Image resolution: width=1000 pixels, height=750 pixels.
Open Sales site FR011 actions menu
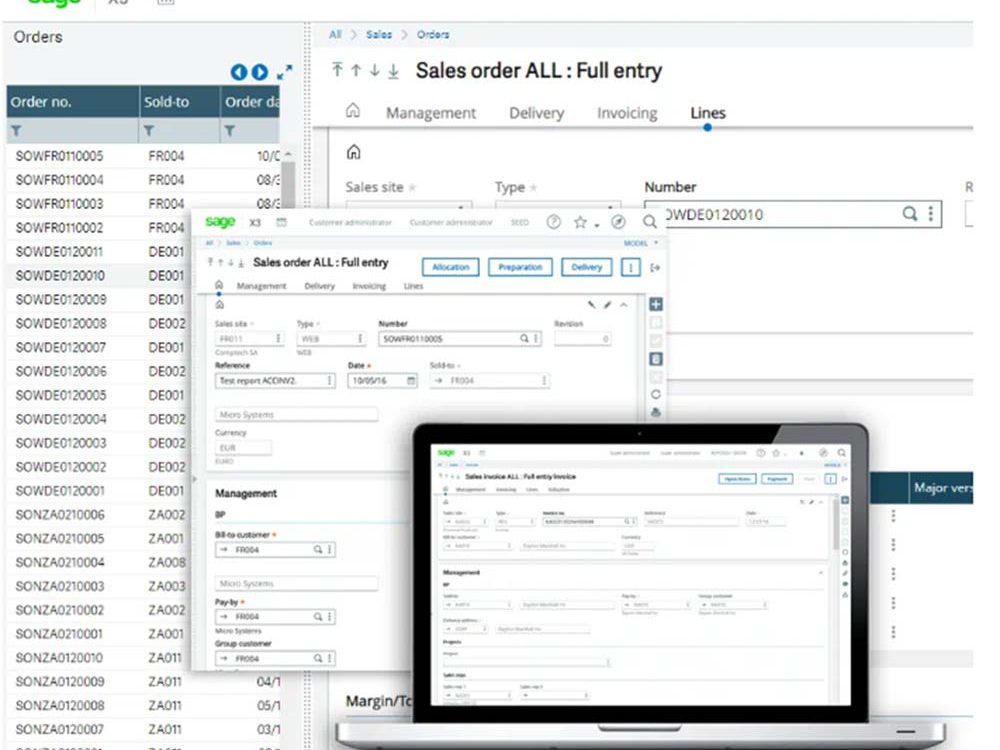[278, 339]
